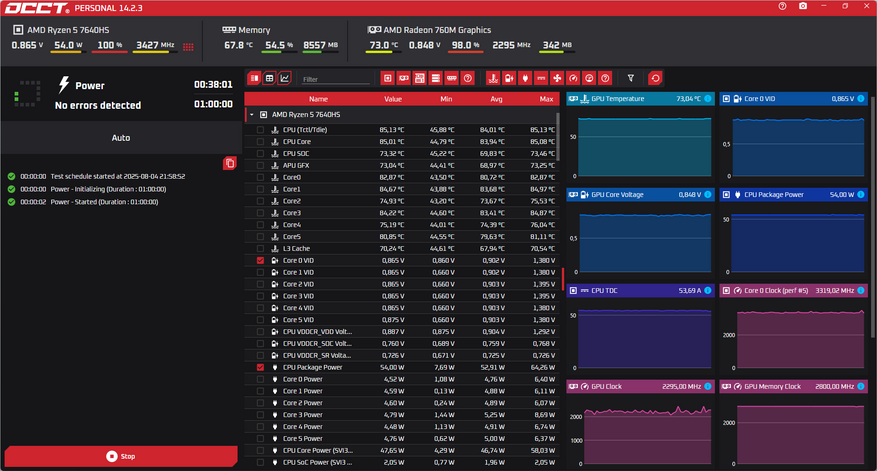The height and width of the screenshot is (471, 877).
Task: Sort the table by the Max column header
Action: [x=546, y=99]
